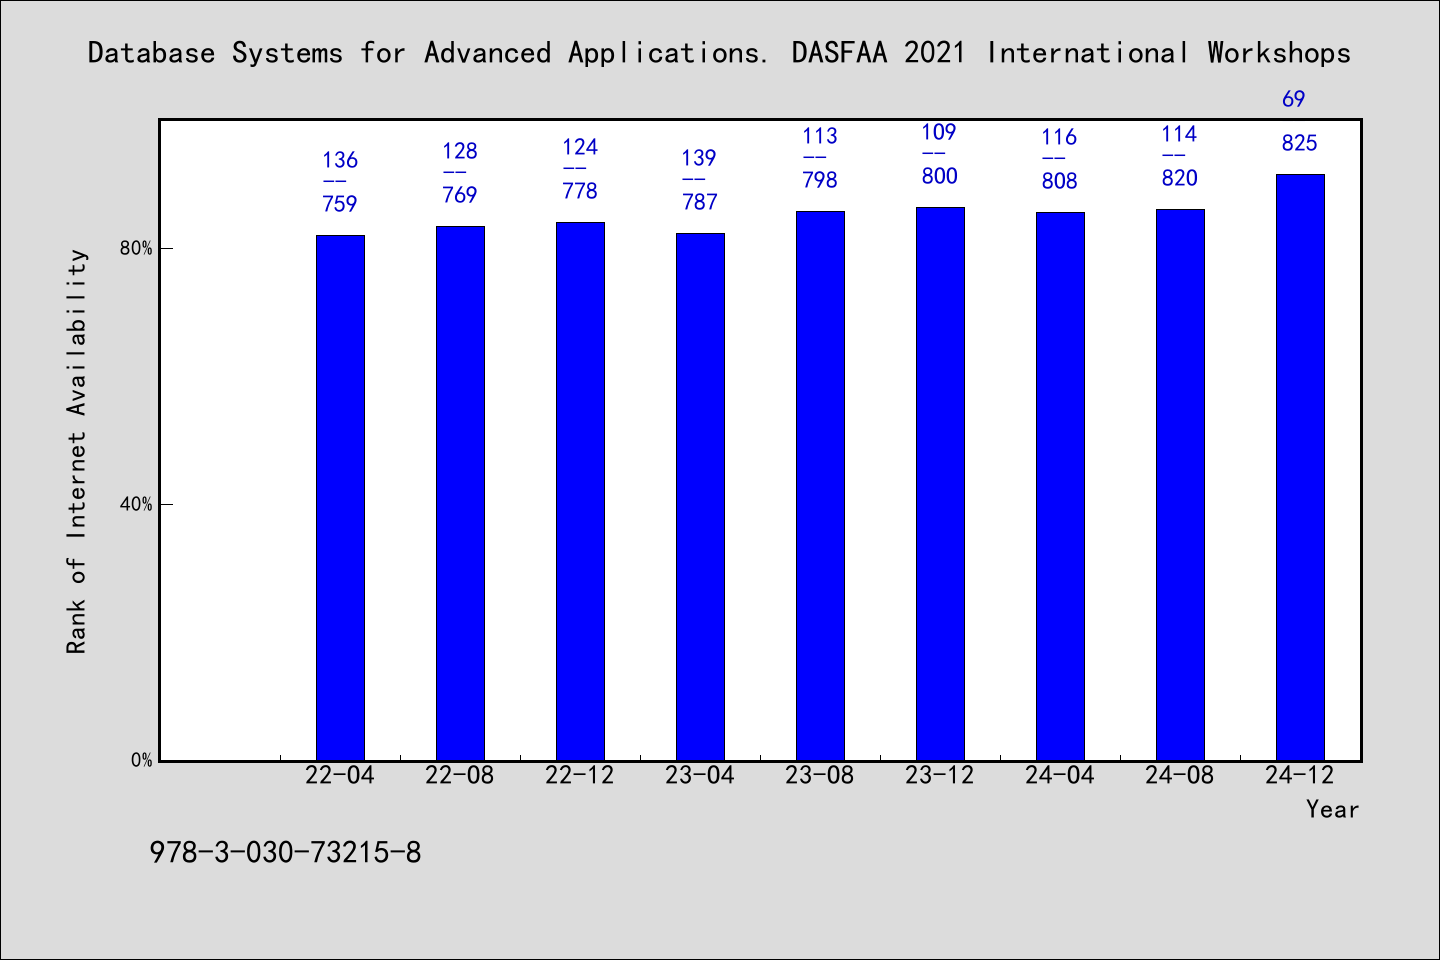The image size is (1440, 960).
Task: Select the 23-12 bar
Action: coord(940,484)
